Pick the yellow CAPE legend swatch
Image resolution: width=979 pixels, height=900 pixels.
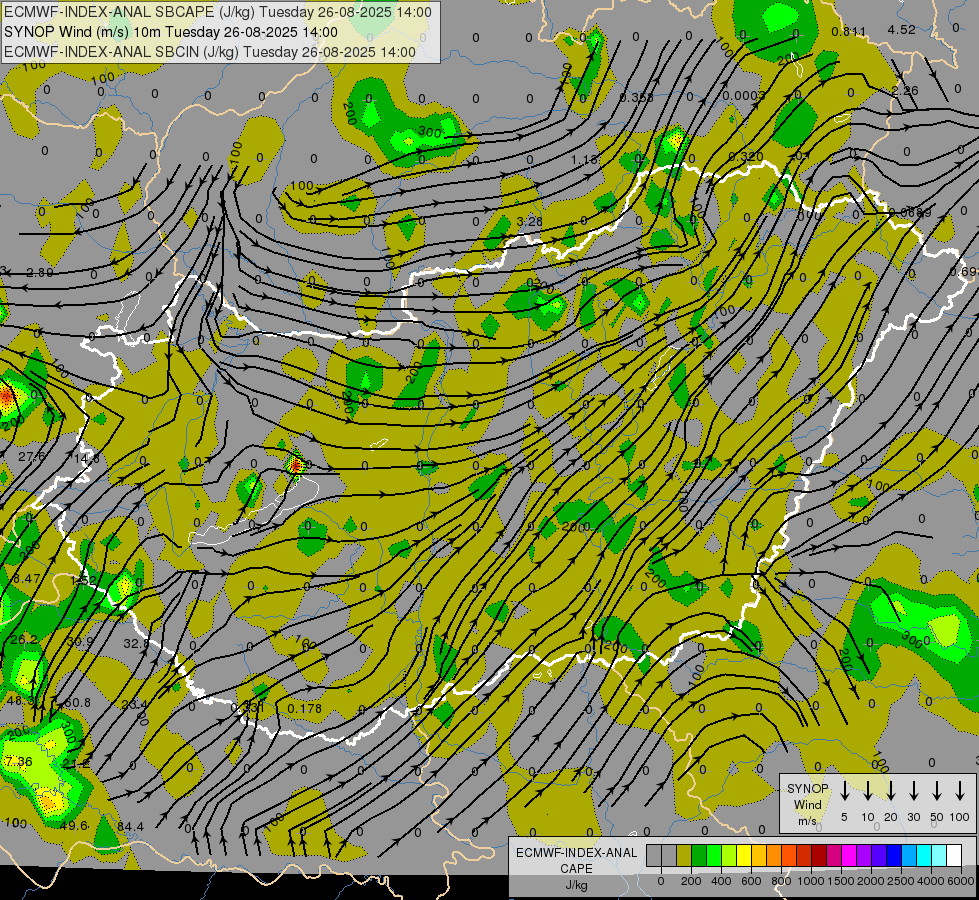(744, 855)
